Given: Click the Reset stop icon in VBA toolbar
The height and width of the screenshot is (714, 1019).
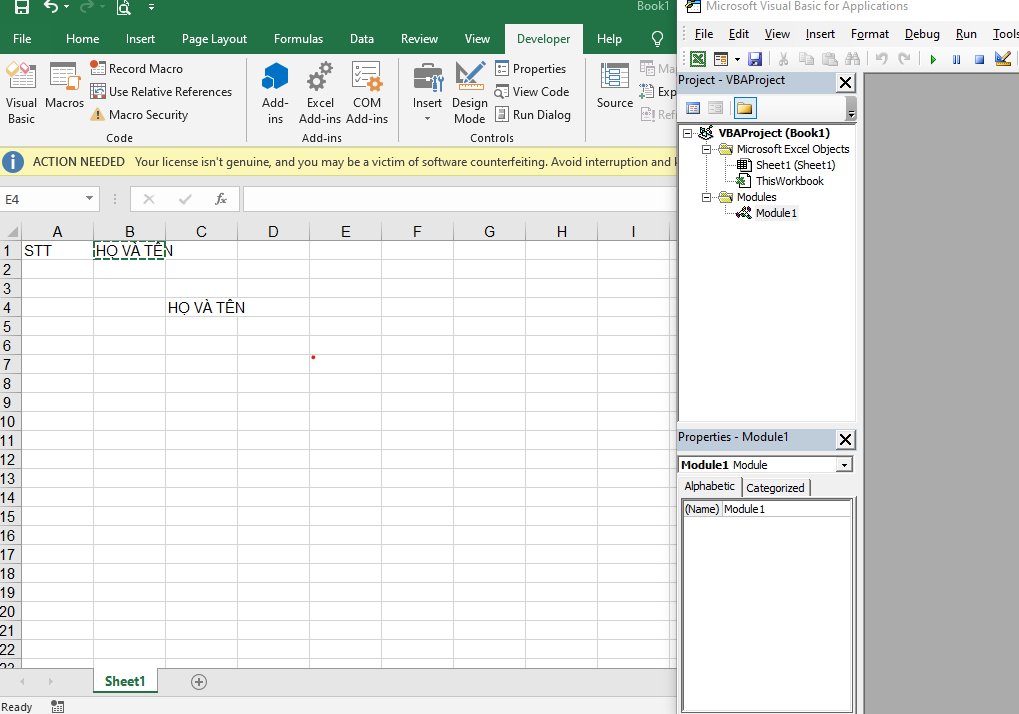Looking at the screenshot, I should point(979,60).
